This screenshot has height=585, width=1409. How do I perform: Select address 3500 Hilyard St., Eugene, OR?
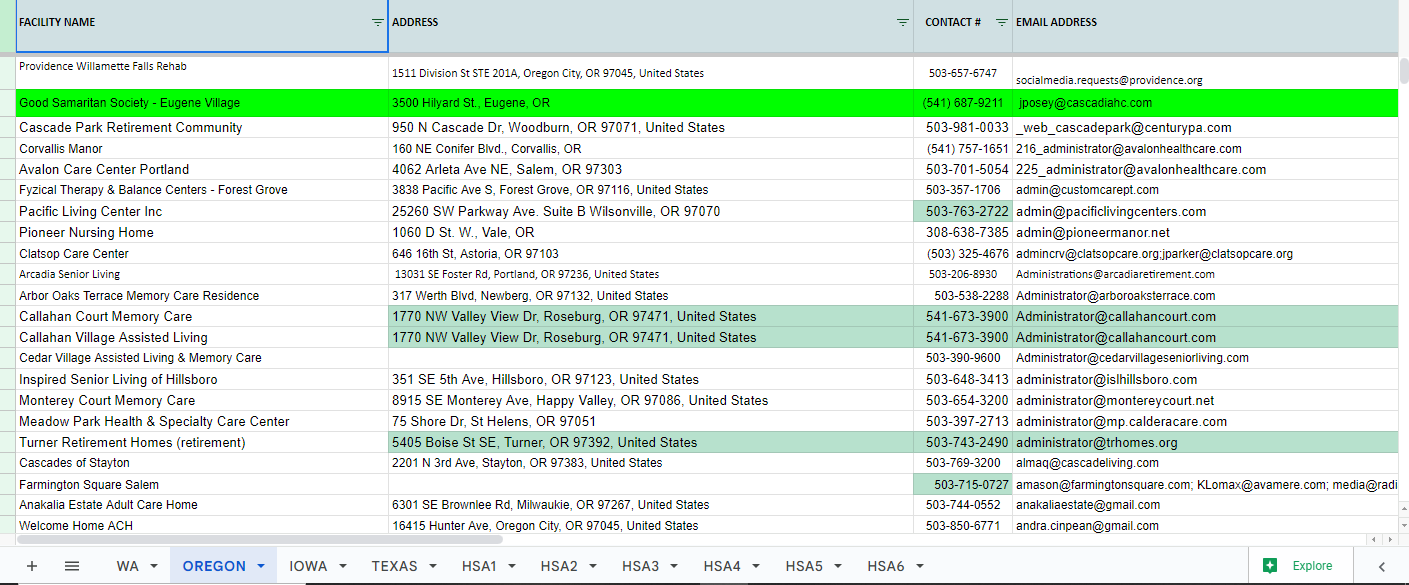coord(651,102)
